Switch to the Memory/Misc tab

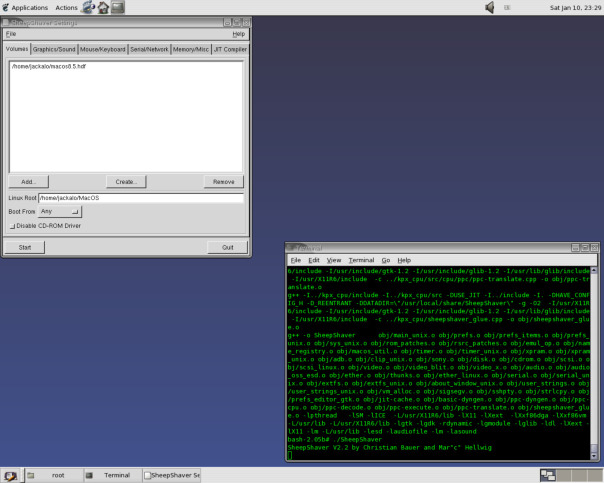(191, 49)
